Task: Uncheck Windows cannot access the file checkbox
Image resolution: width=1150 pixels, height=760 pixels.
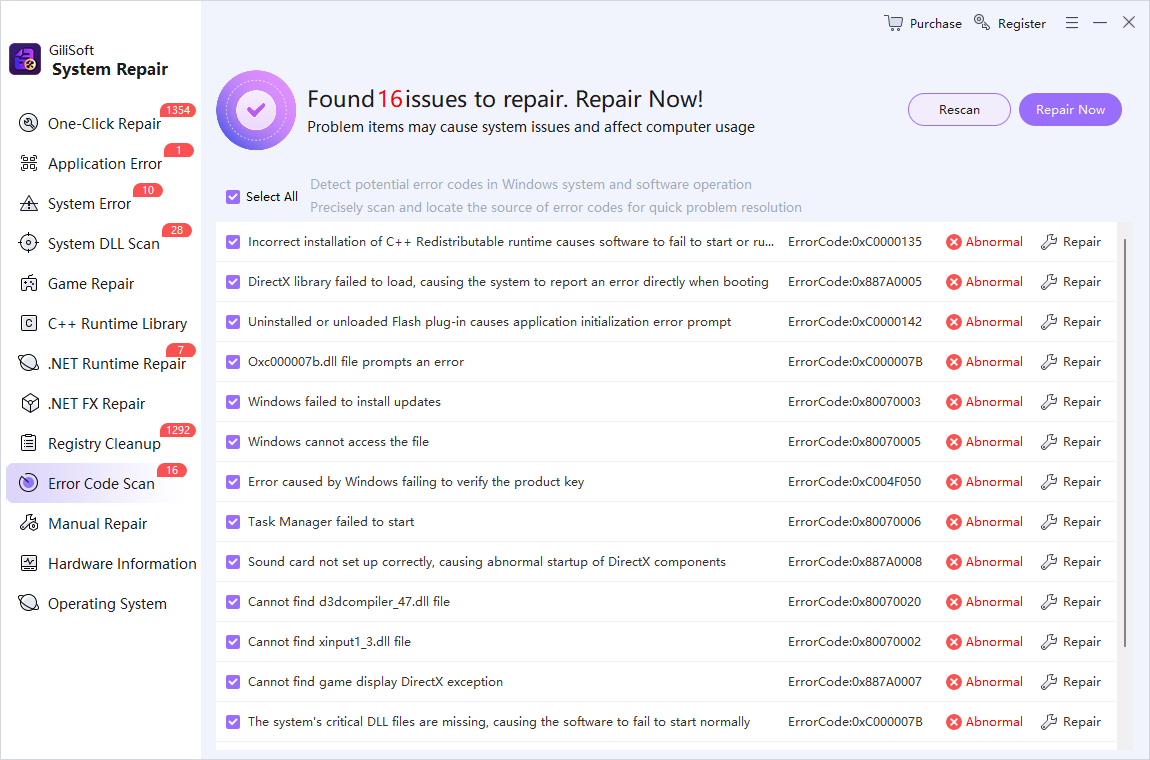Action: 233,442
